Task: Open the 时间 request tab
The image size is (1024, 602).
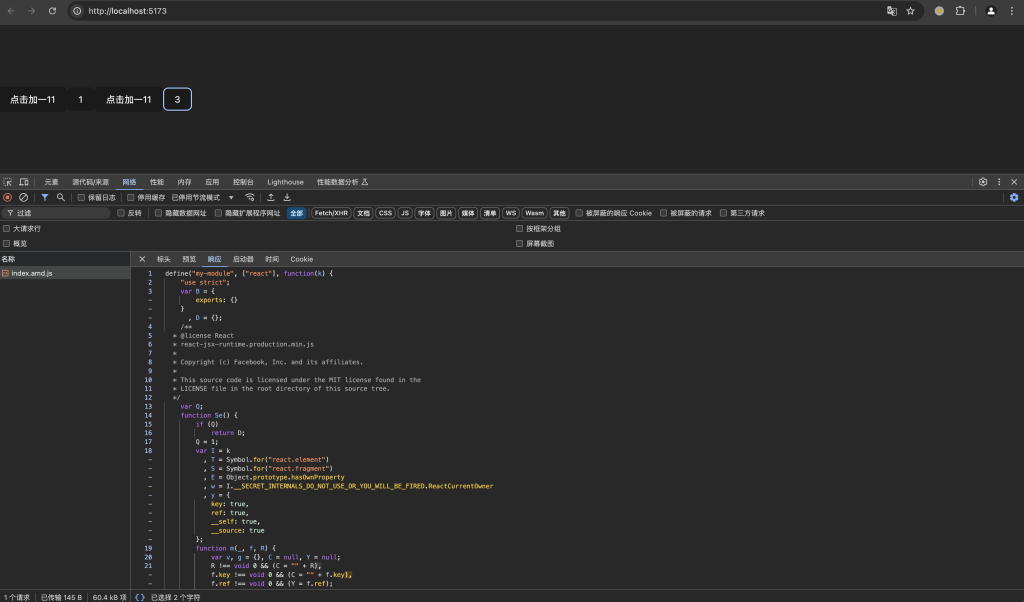Action: pos(272,259)
